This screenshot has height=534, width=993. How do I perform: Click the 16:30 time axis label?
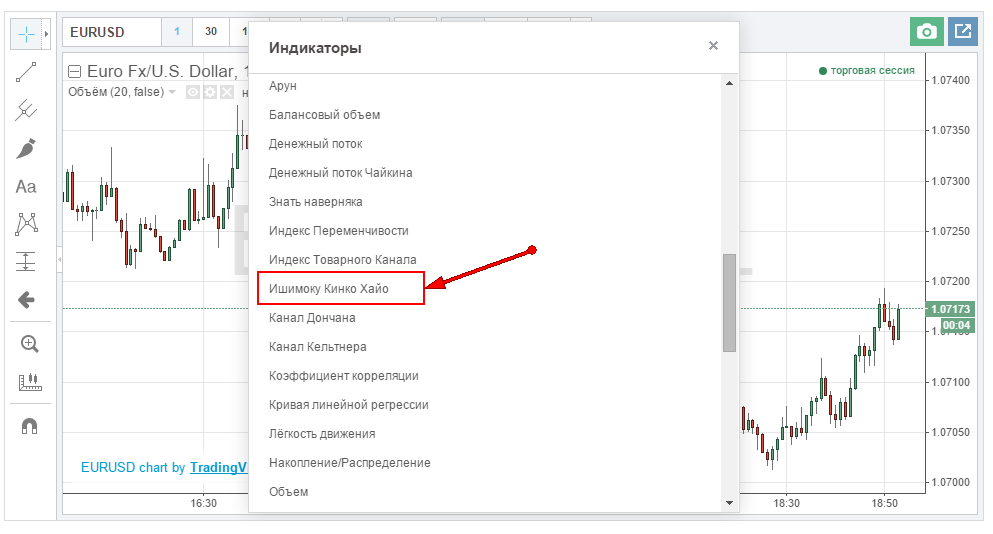coord(203,504)
